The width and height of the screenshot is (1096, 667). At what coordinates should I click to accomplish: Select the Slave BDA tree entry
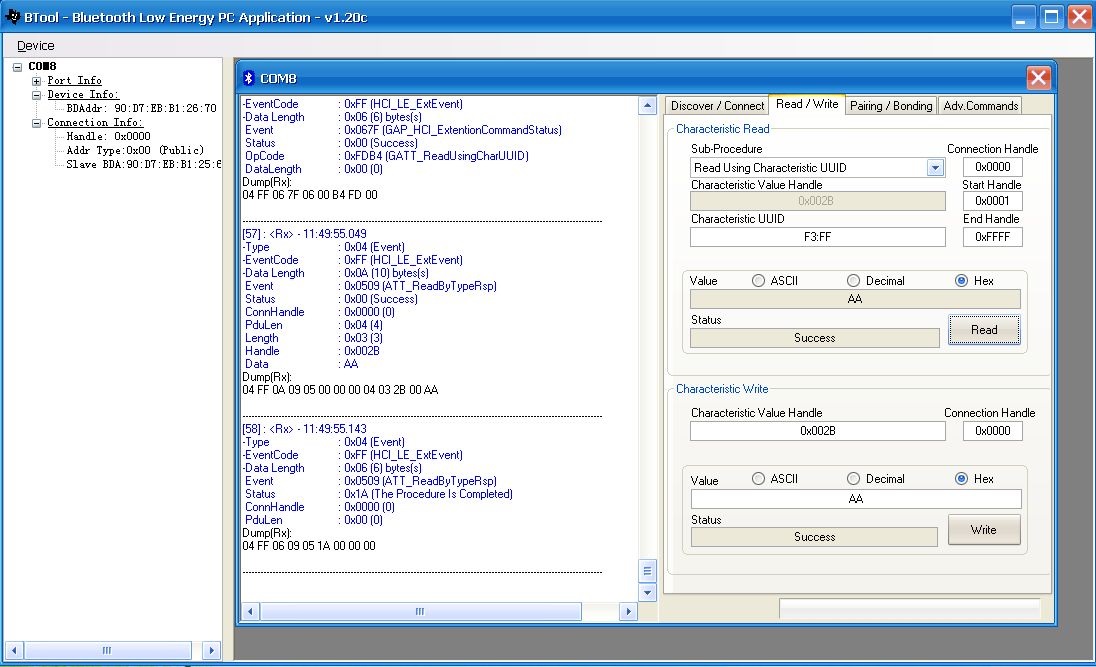point(143,165)
